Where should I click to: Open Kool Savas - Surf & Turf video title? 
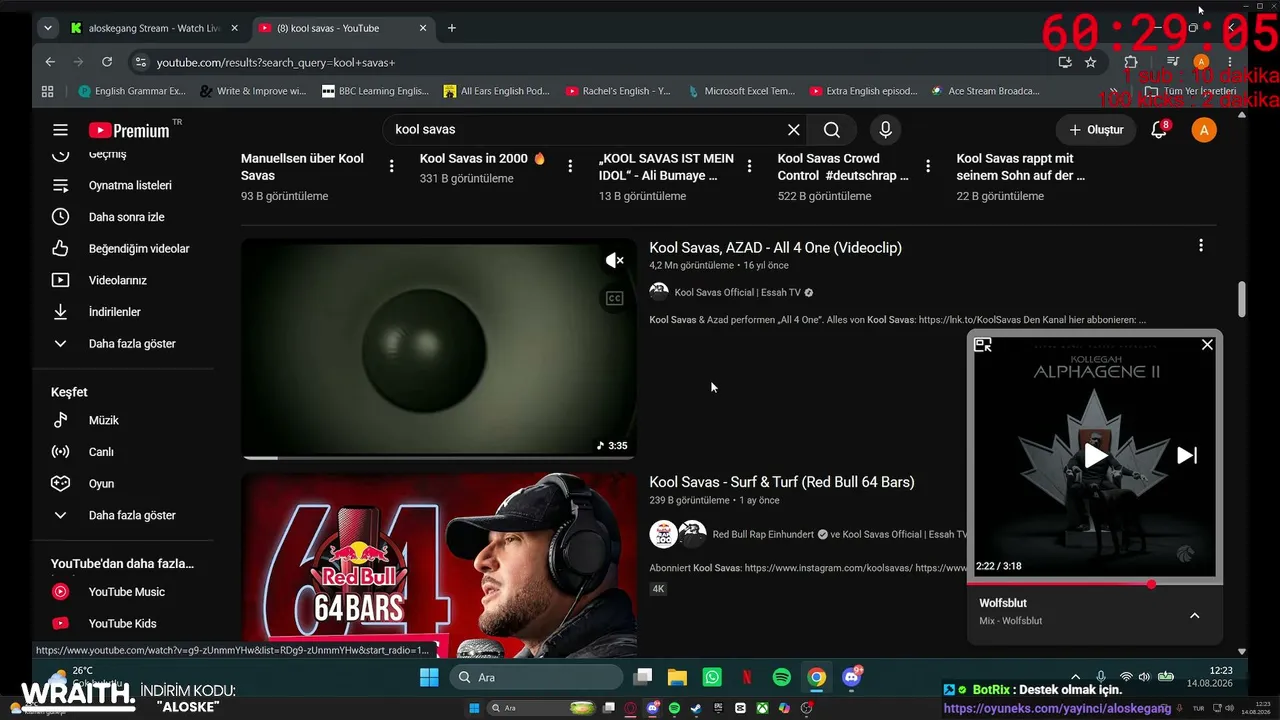pyautogui.click(x=782, y=482)
